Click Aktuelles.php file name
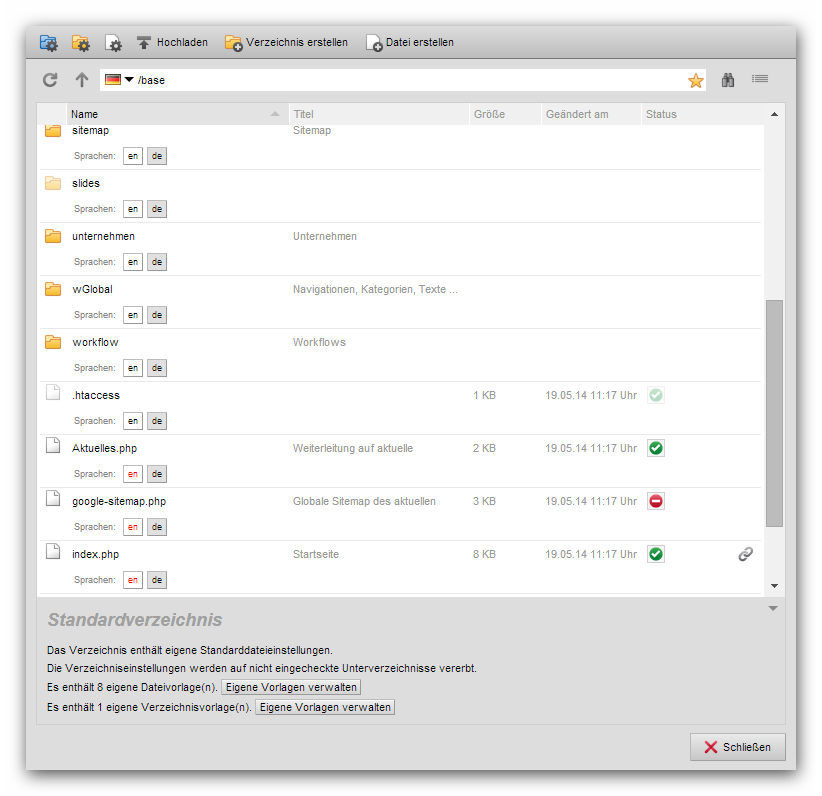822x796 pixels. pos(104,448)
